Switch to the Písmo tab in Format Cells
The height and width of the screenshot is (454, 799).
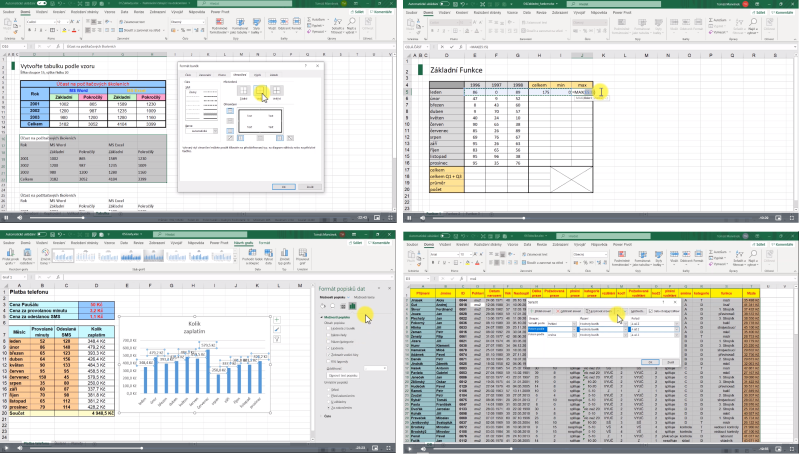coord(222,75)
